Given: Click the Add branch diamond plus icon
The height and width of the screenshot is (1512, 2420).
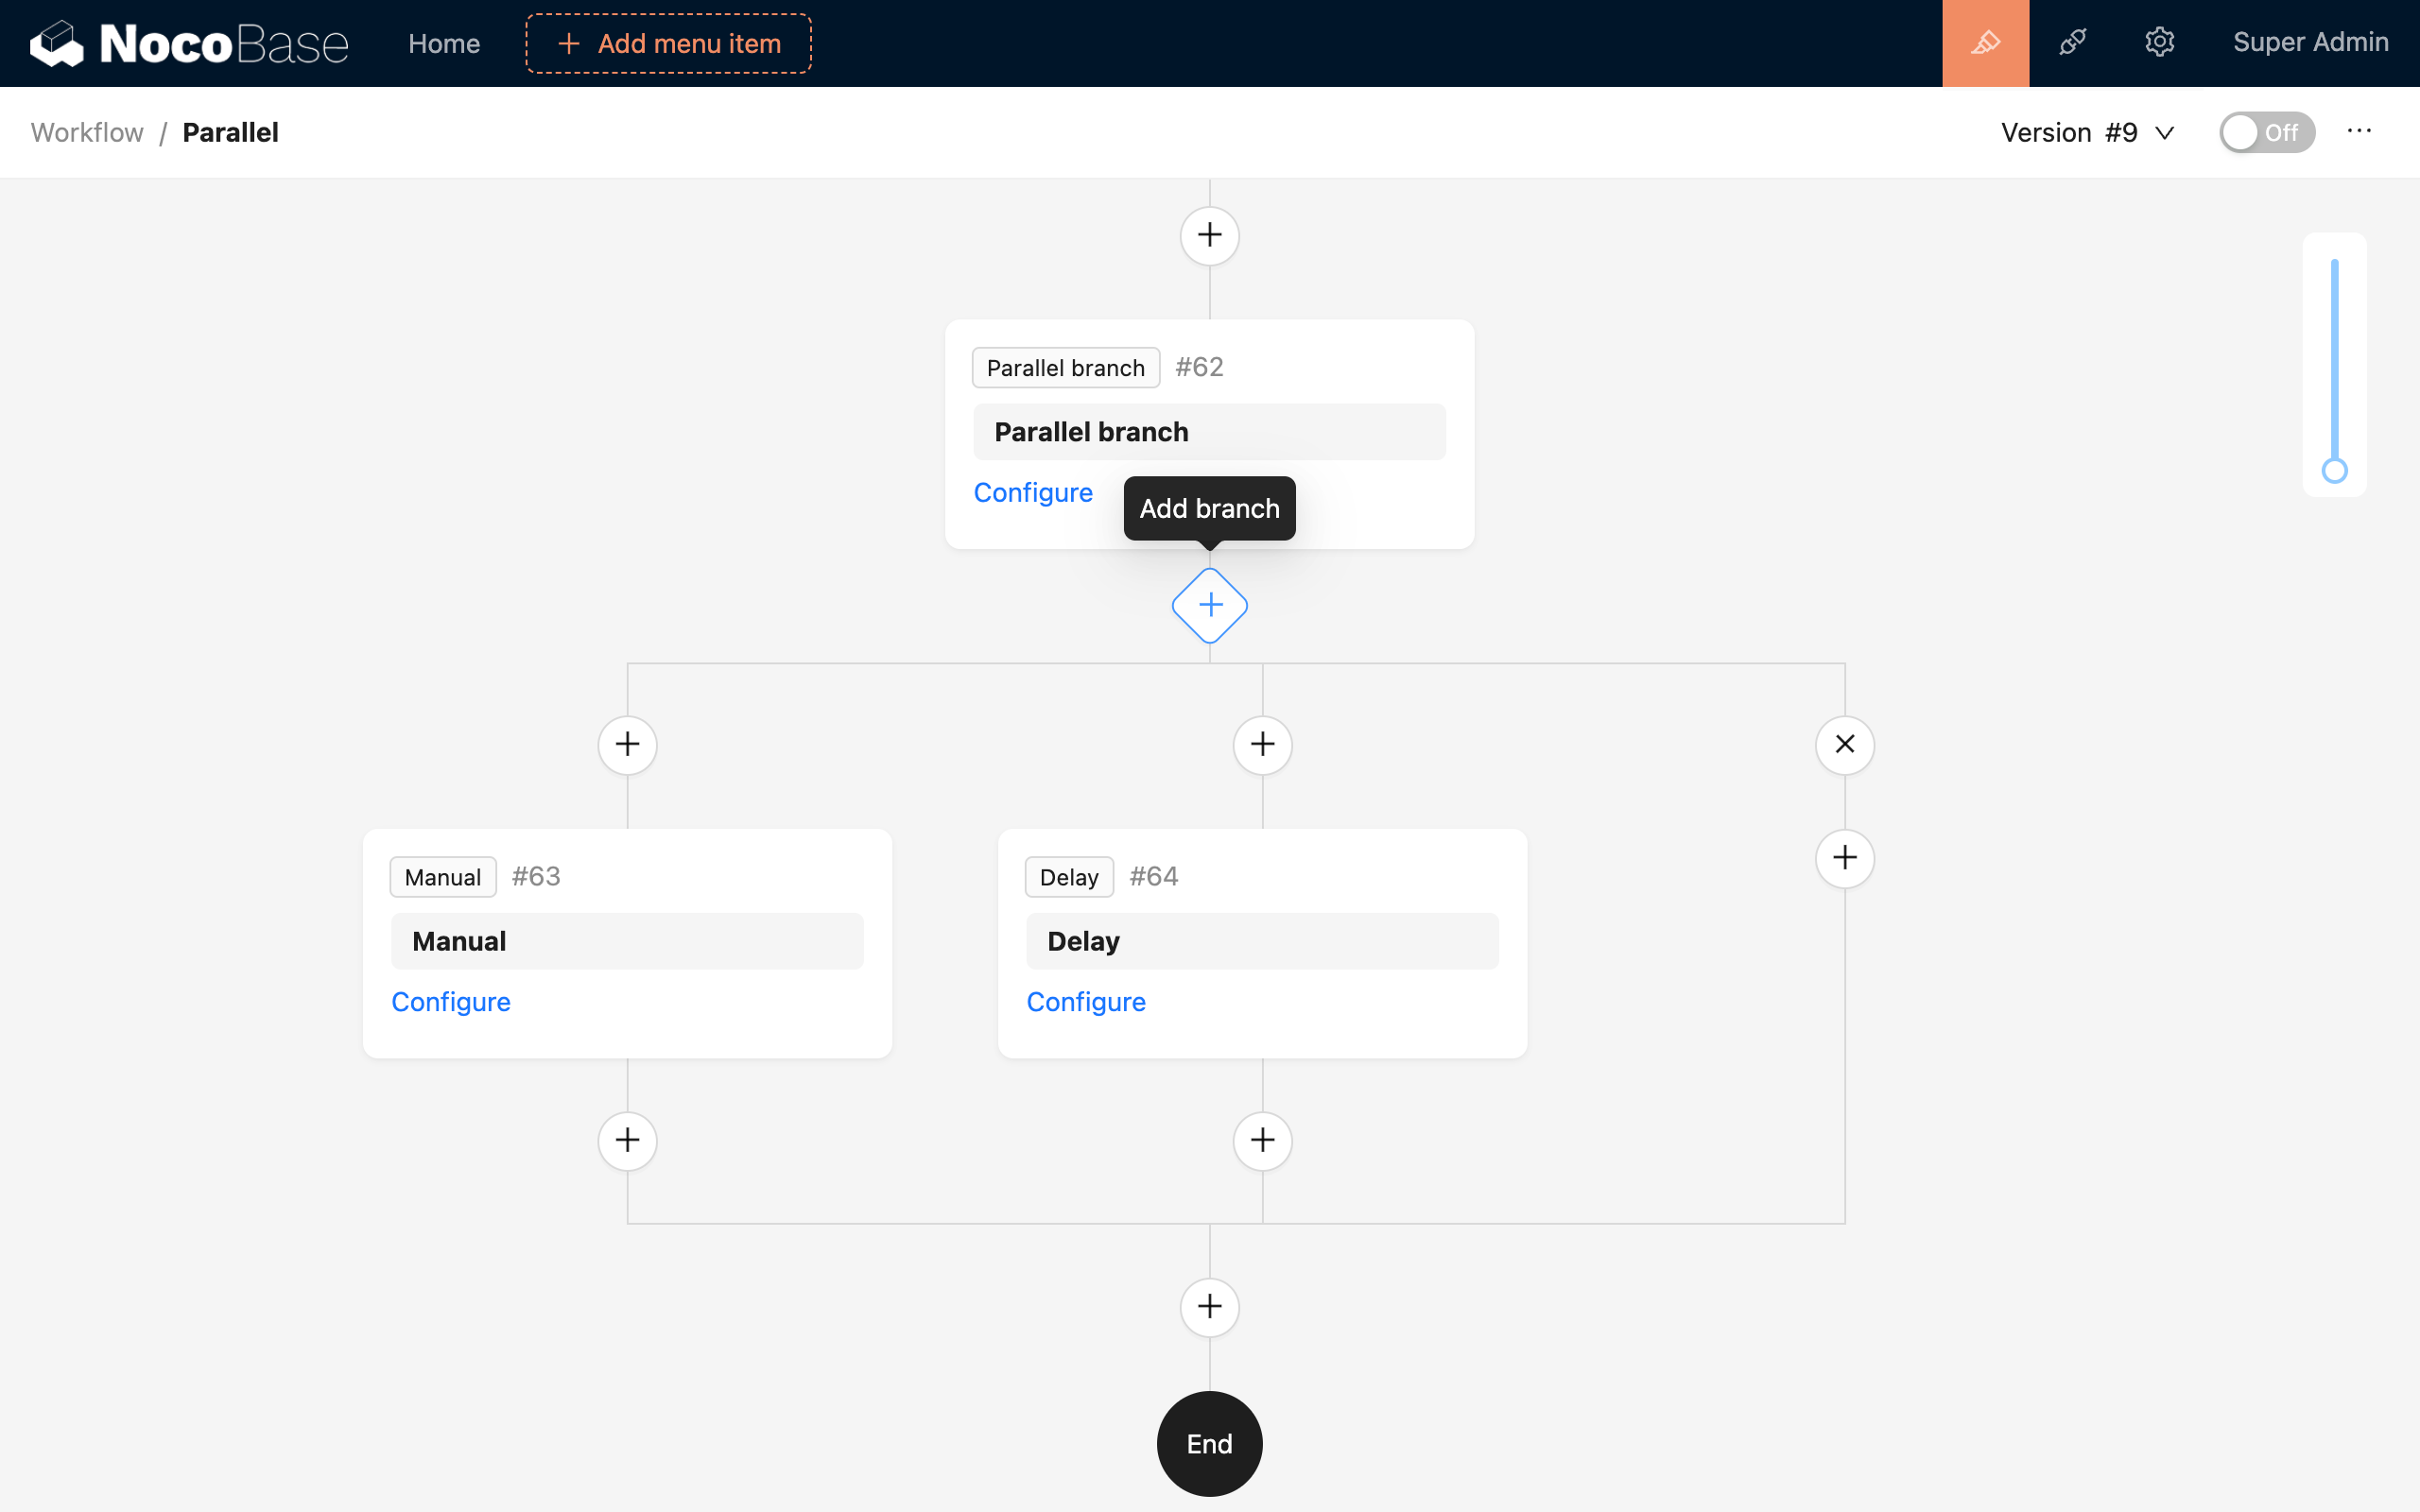Looking at the screenshot, I should 1209,605.
